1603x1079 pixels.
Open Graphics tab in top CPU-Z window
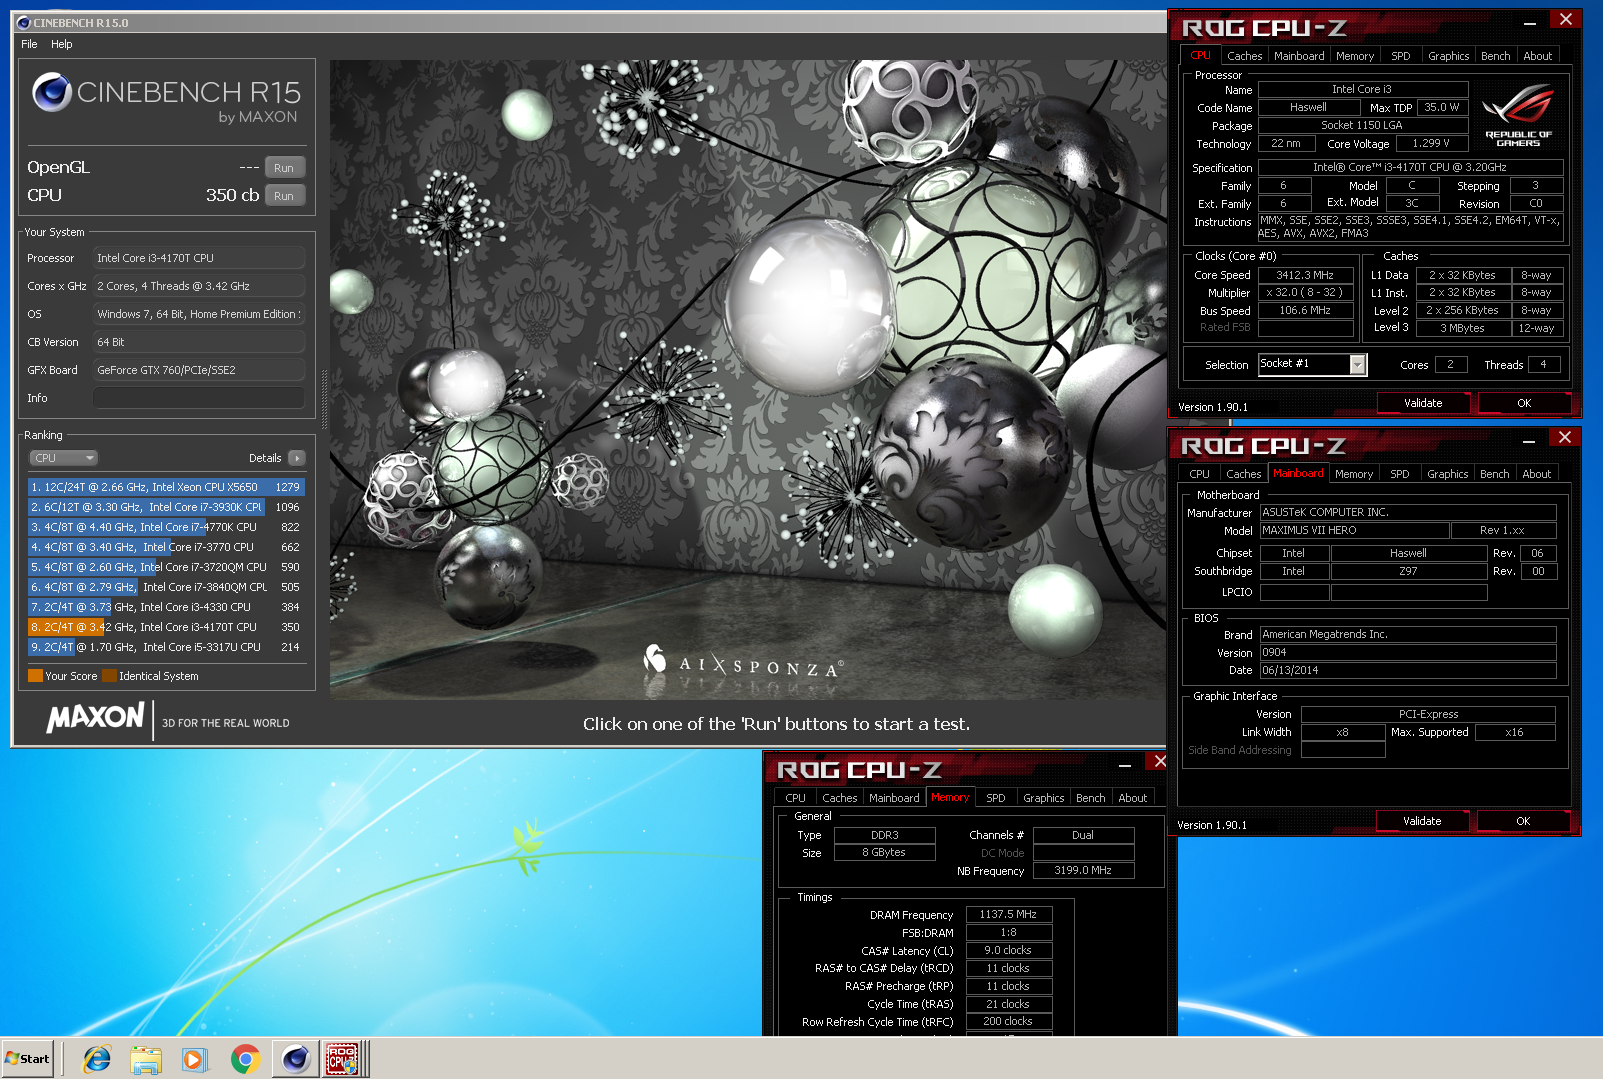click(1449, 56)
